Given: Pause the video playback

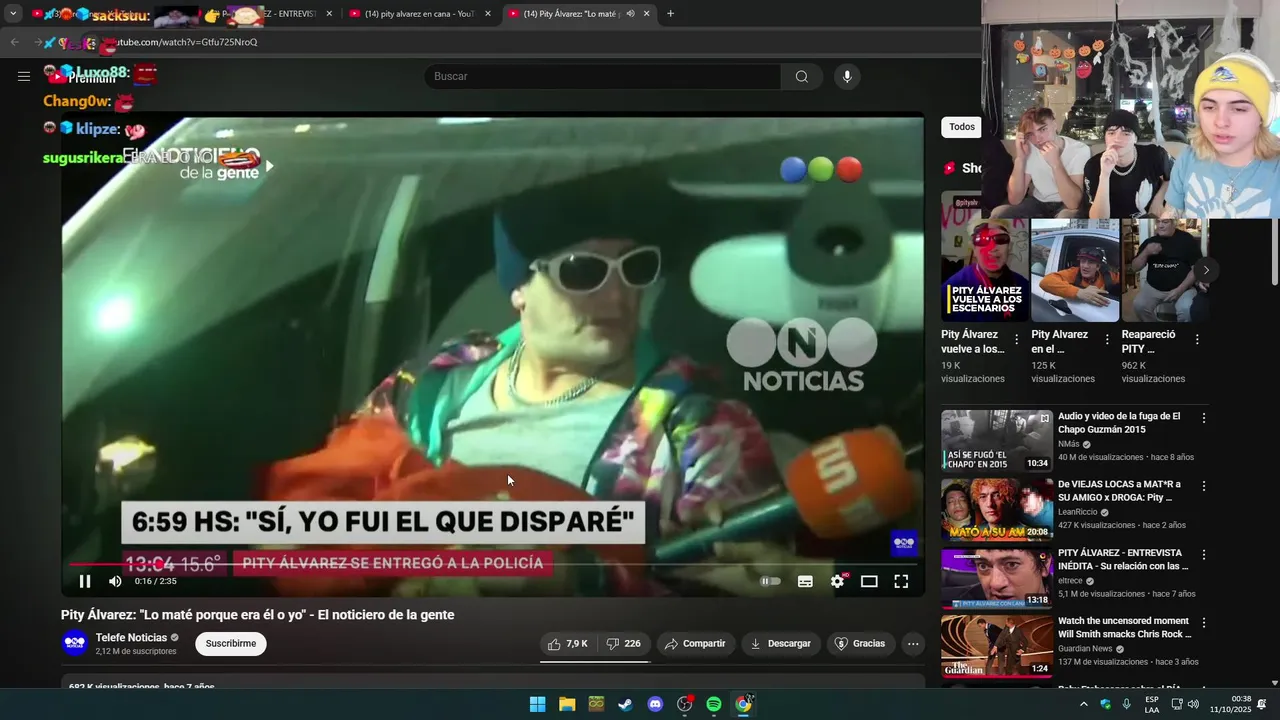Looking at the screenshot, I should (x=85, y=581).
